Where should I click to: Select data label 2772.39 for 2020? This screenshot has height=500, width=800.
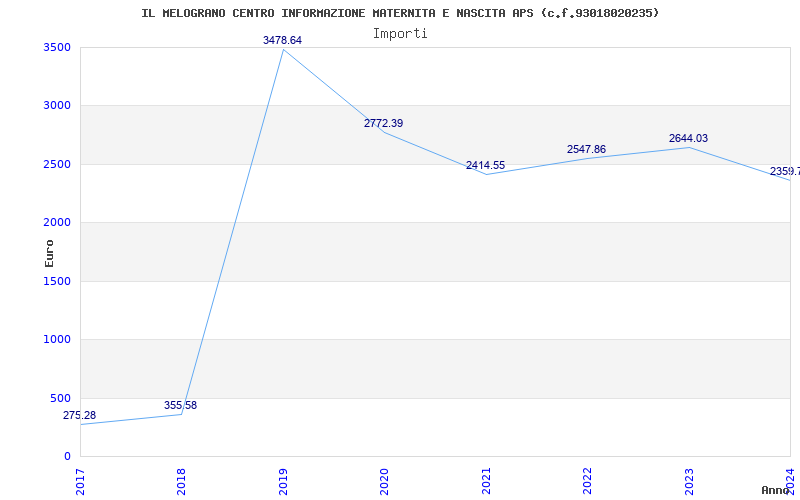point(383,123)
